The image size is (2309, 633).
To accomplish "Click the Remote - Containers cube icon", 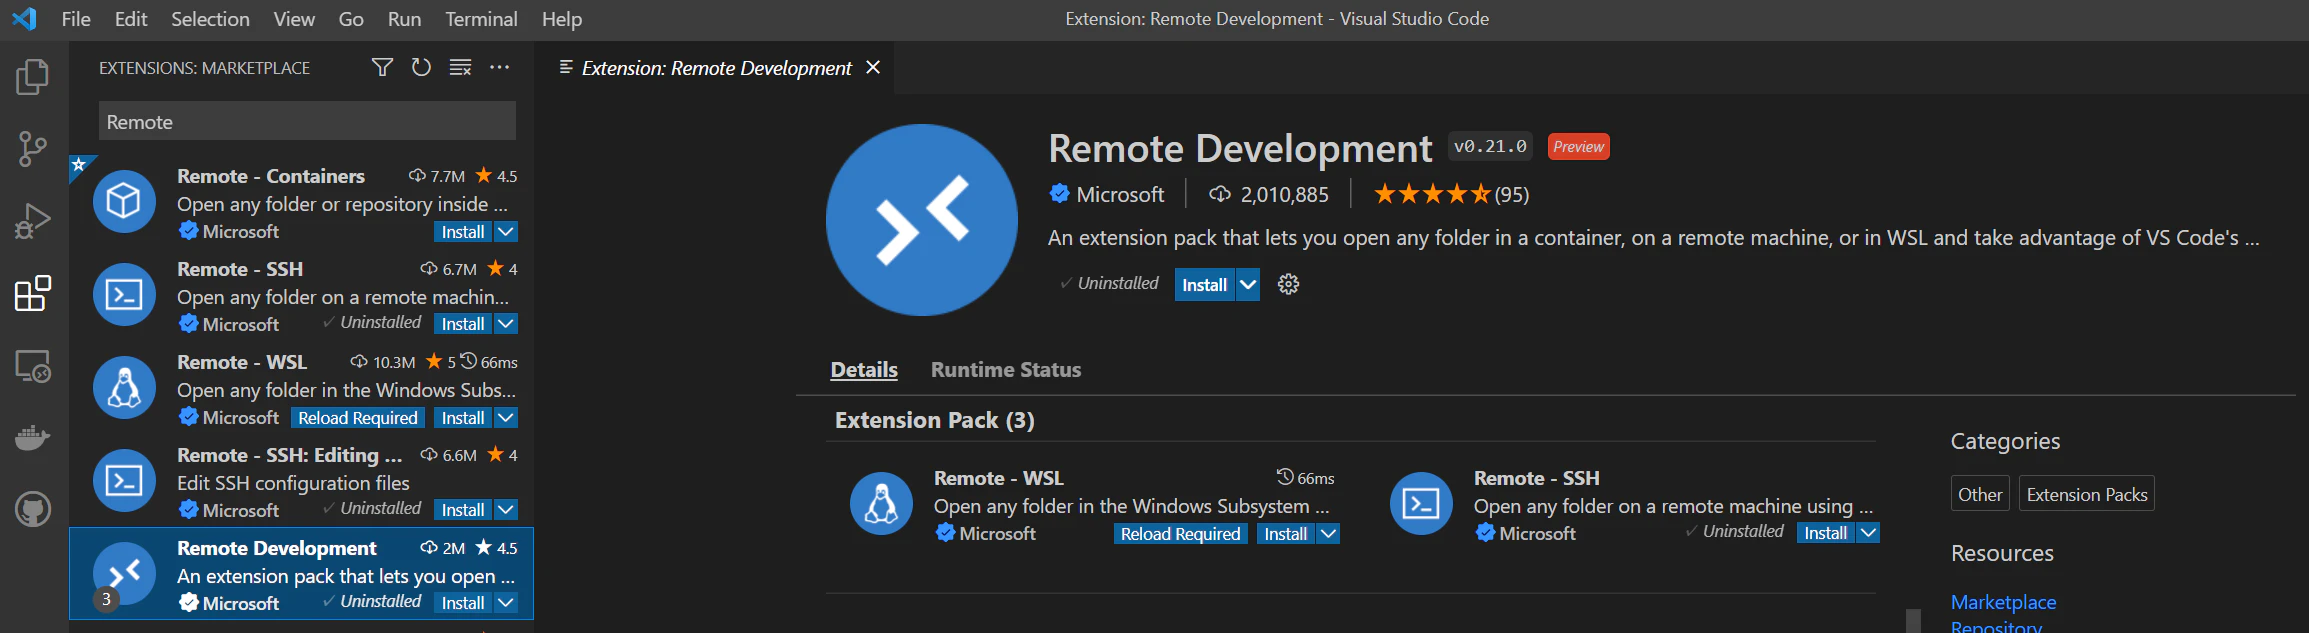I will coord(124,201).
